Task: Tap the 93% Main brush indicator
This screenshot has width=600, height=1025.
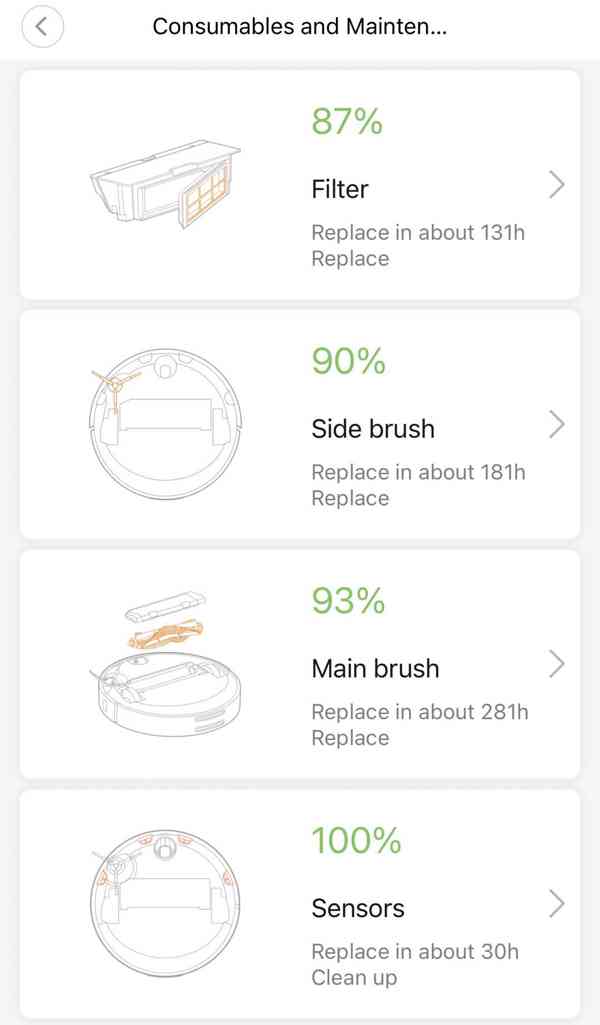Action: [347, 601]
